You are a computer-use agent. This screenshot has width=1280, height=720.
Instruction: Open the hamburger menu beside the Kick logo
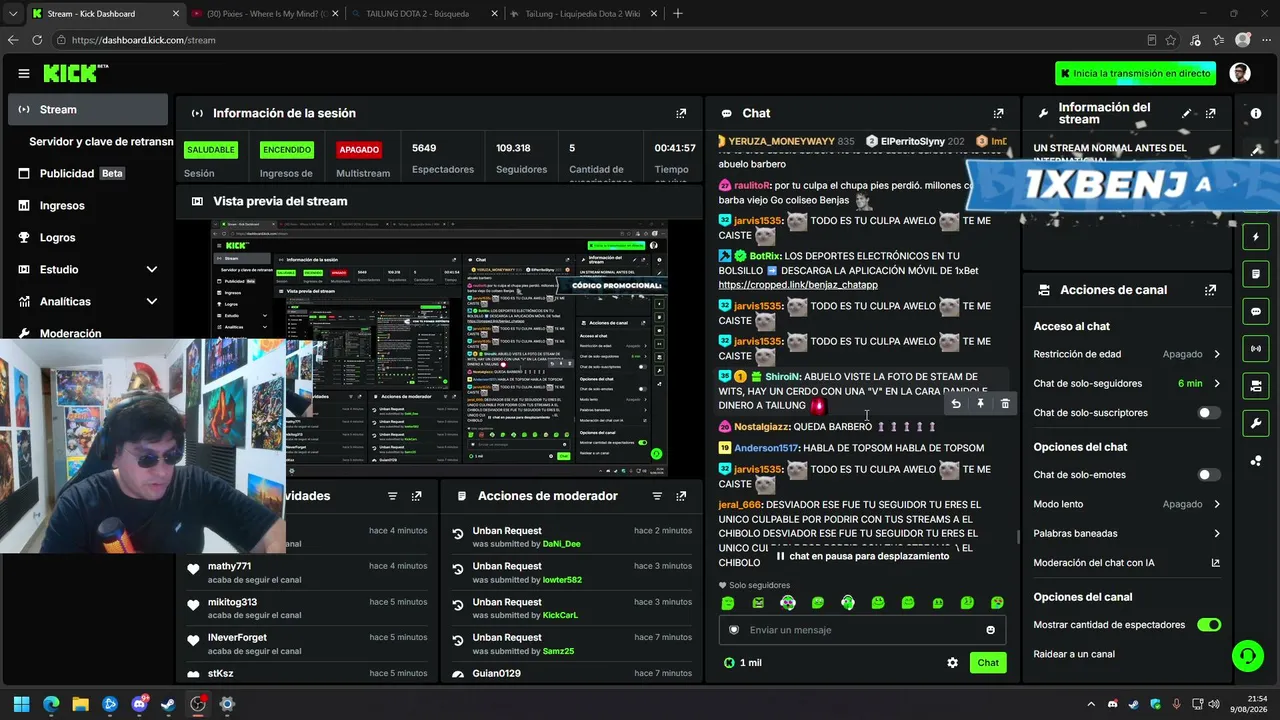coord(24,73)
